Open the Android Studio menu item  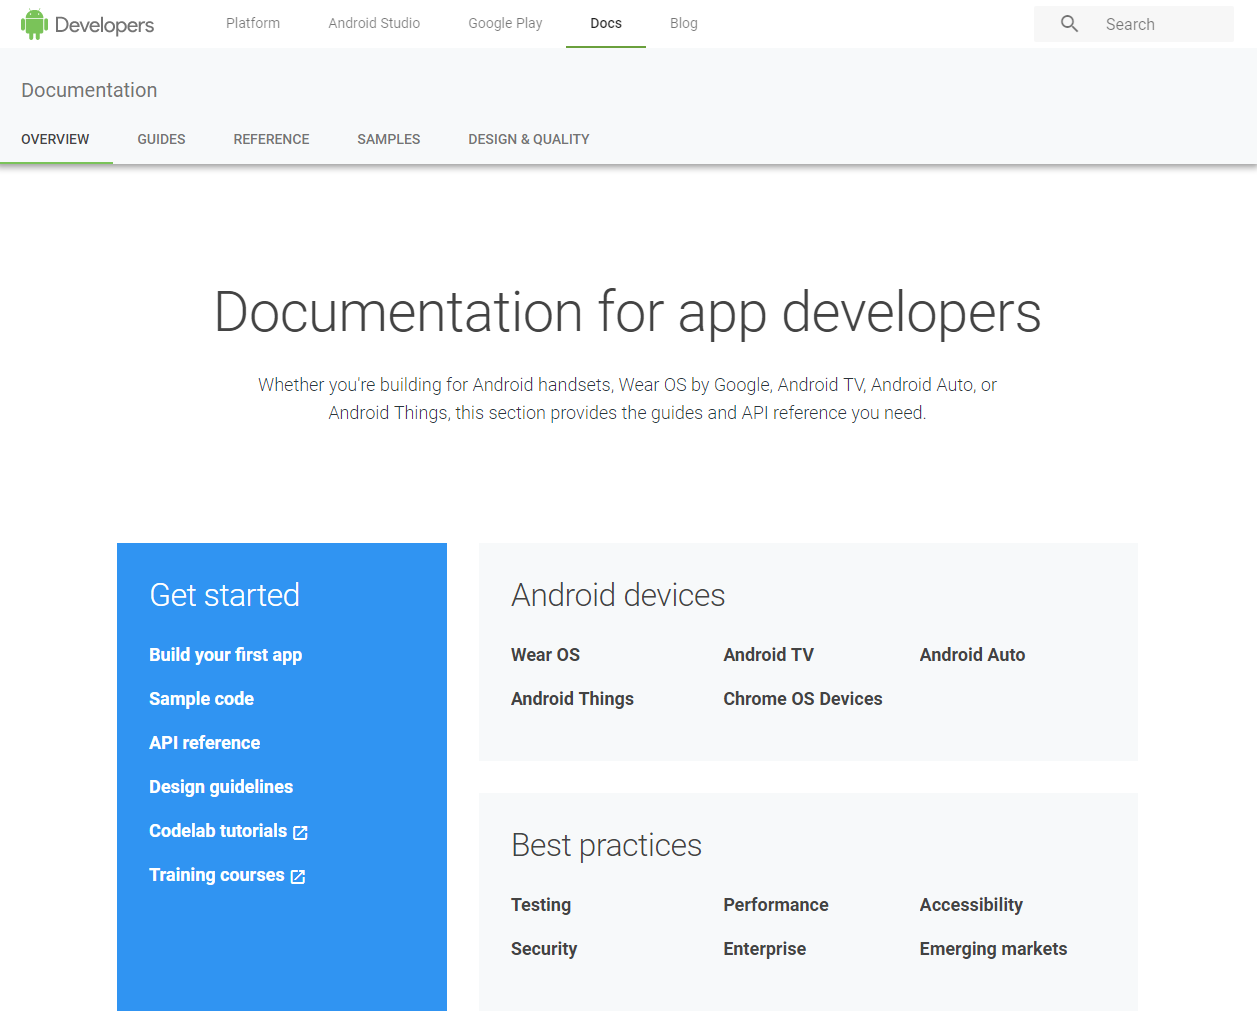(374, 23)
